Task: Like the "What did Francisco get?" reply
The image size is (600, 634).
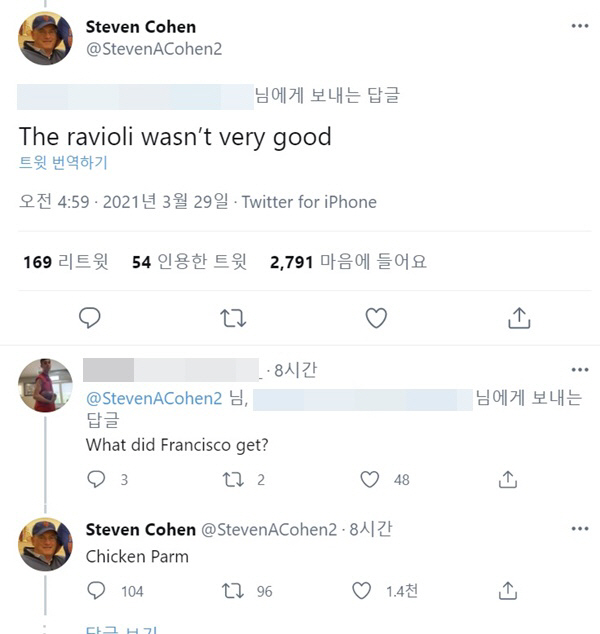Action: coord(370,480)
